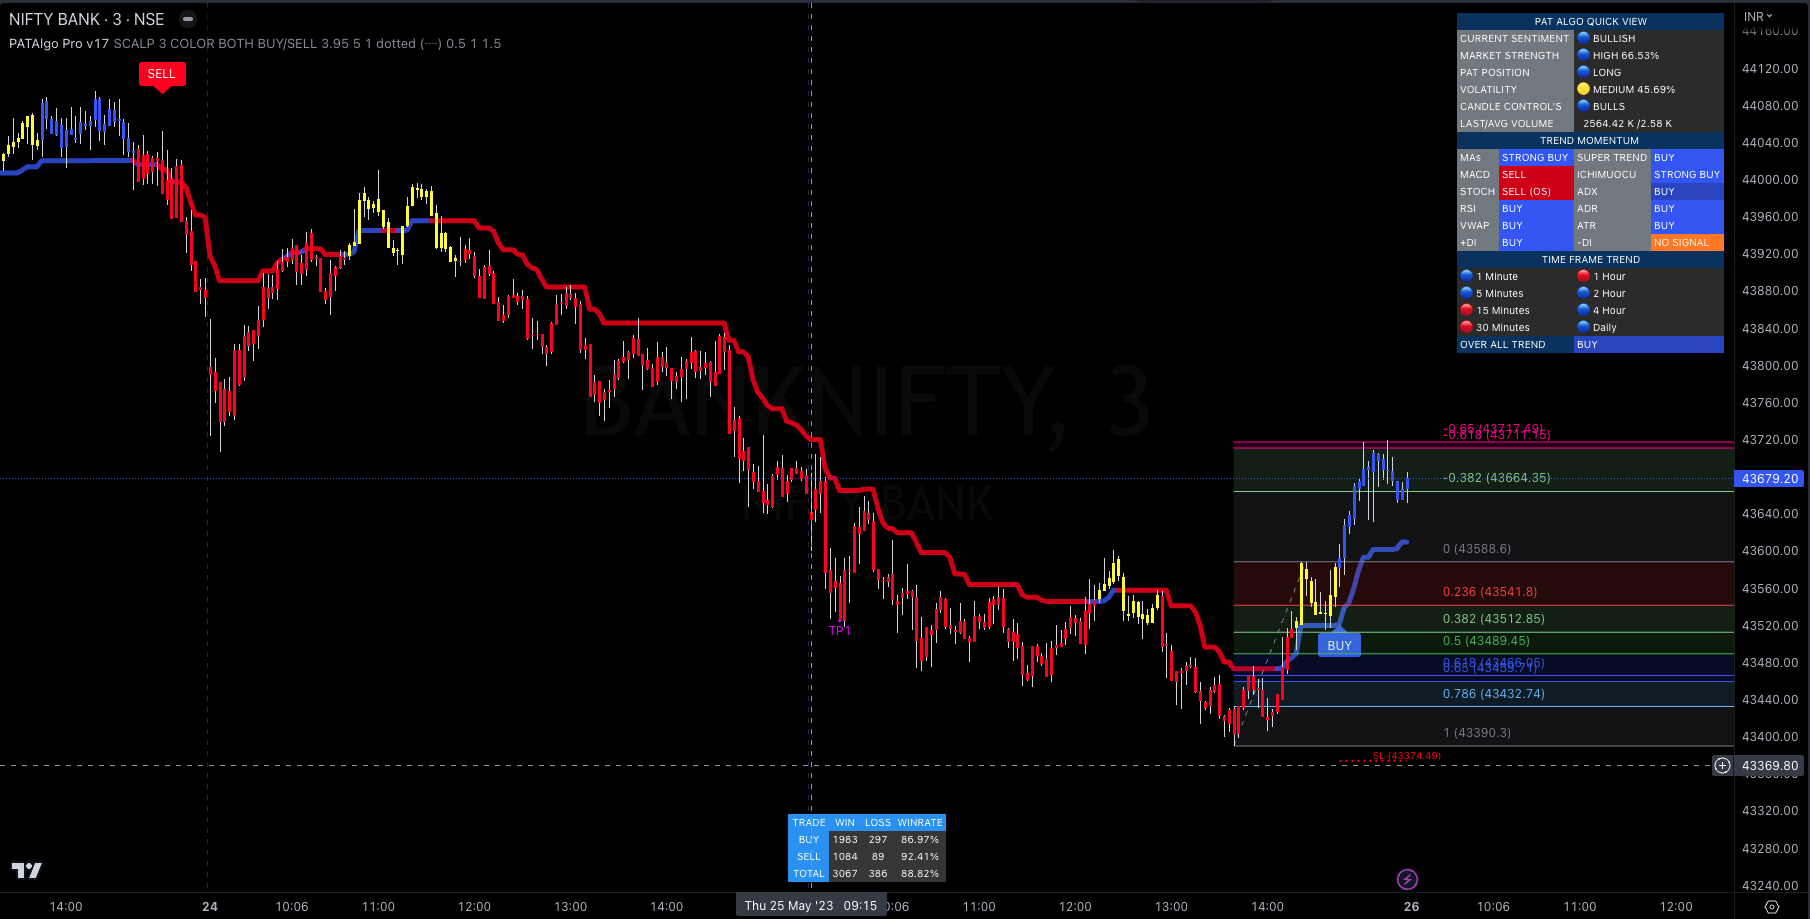Click the TIME FRAME TREND section header
This screenshot has height=919, width=1810.
1590,260
